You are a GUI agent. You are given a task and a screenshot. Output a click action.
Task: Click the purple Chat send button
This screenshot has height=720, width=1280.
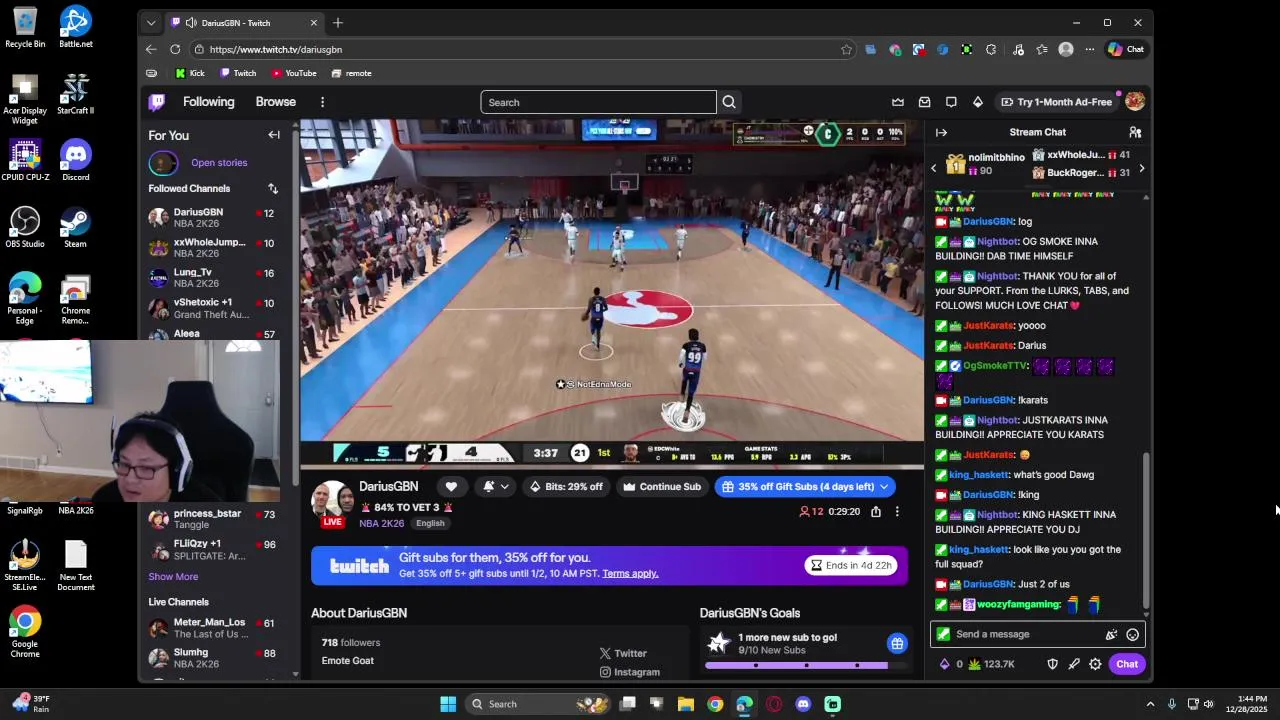tap(1127, 664)
